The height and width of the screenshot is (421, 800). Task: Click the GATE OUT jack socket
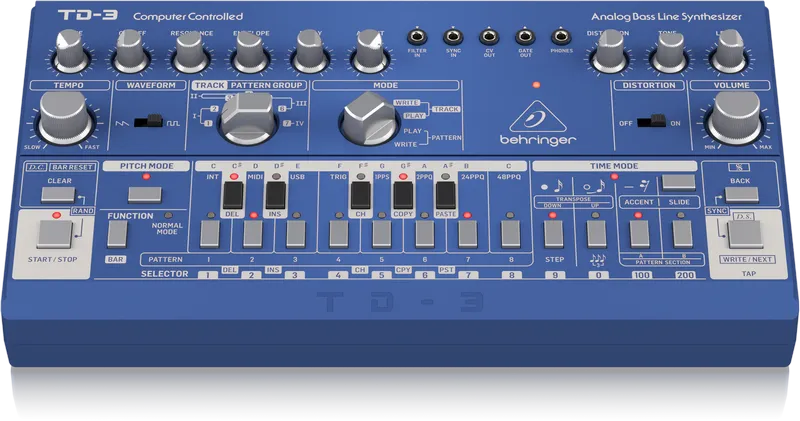click(525, 37)
